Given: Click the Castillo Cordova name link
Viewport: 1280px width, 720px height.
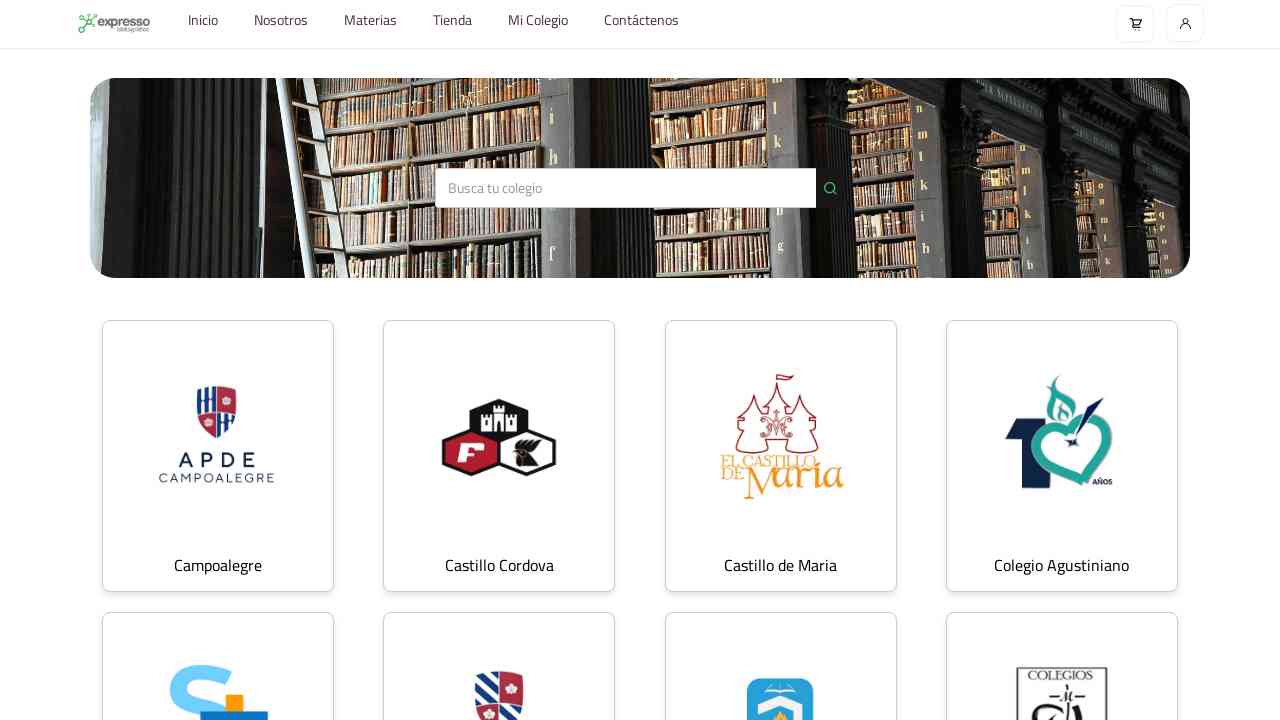Looking at the screenshot, I should pos(499,565).
